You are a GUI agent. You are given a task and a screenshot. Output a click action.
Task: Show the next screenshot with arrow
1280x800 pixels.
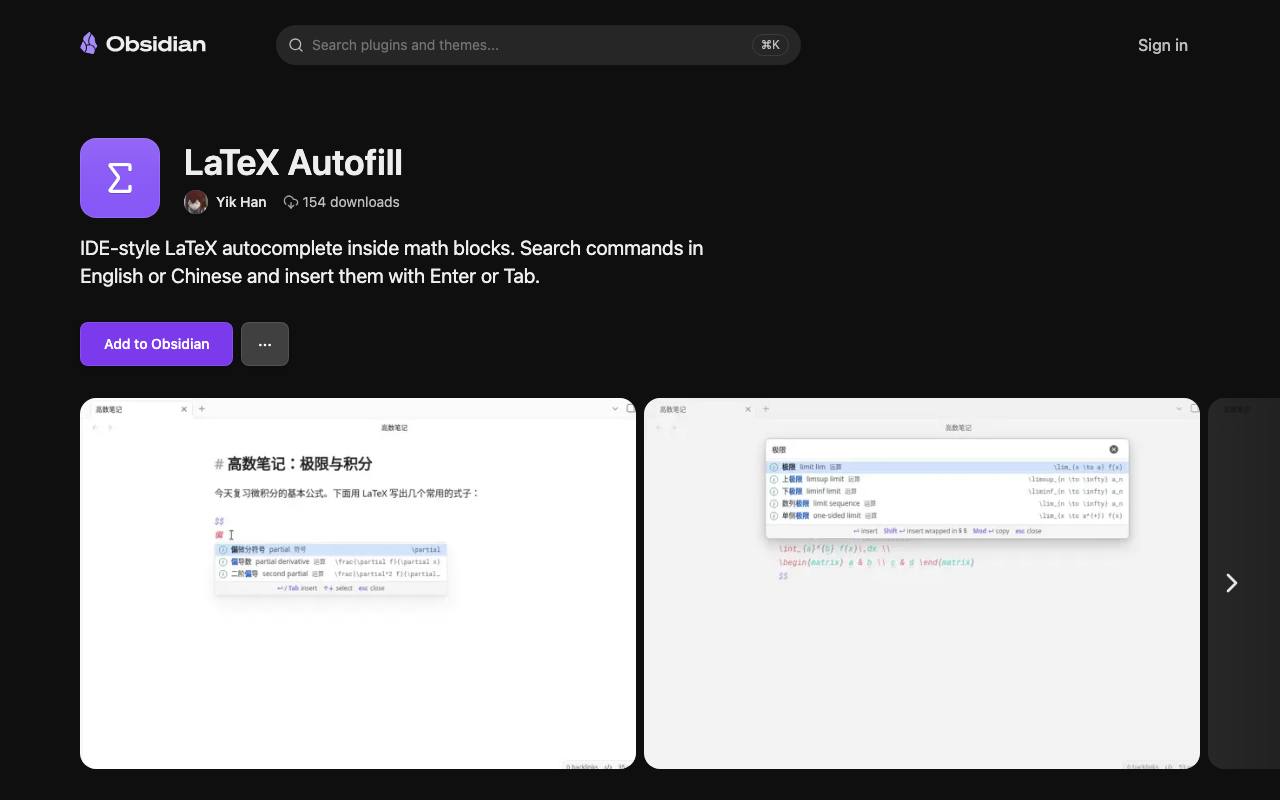click(x=1232, y=583)
